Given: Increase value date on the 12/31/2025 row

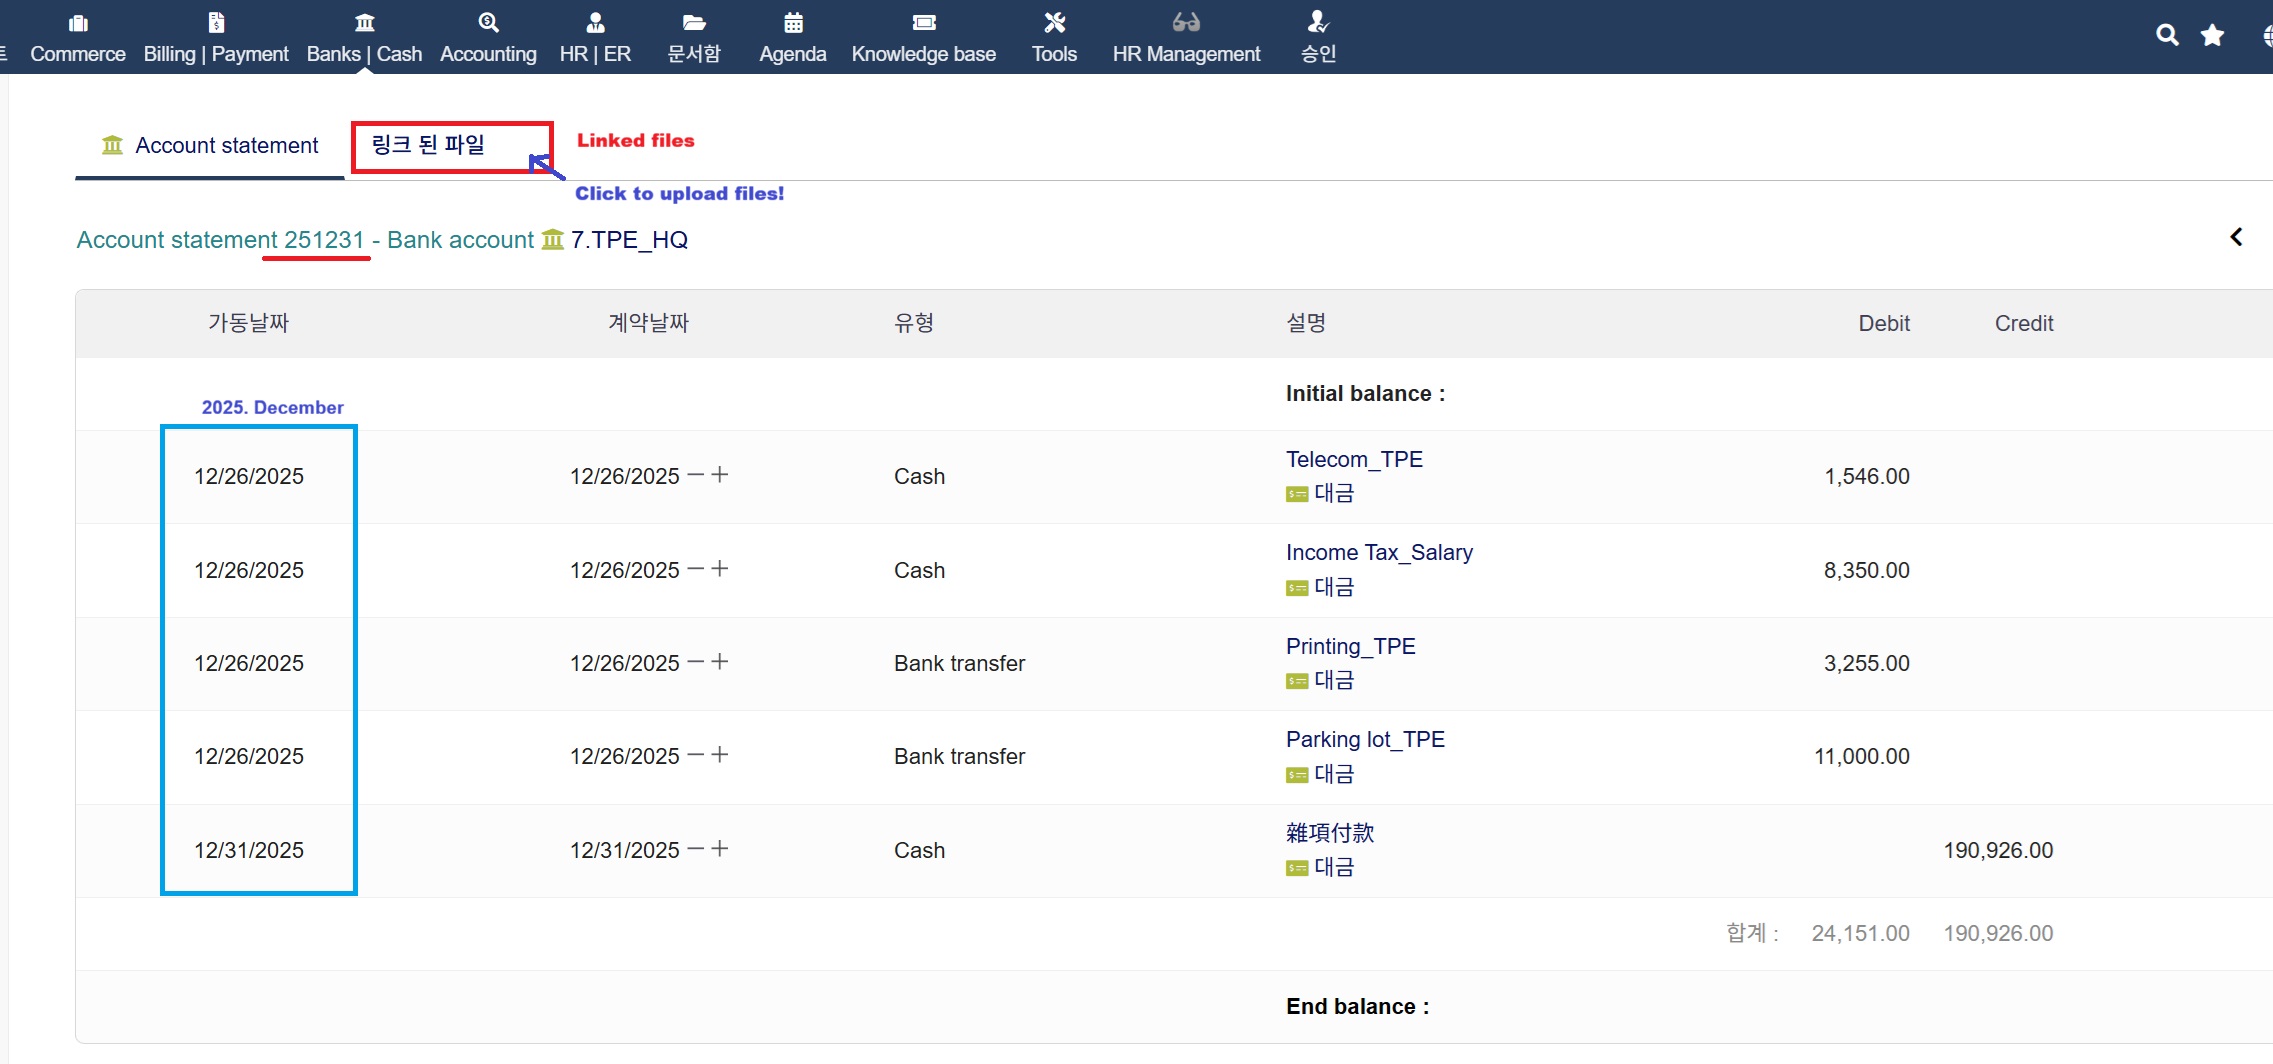Looking at the screenshot, I should tap(720, 849).
